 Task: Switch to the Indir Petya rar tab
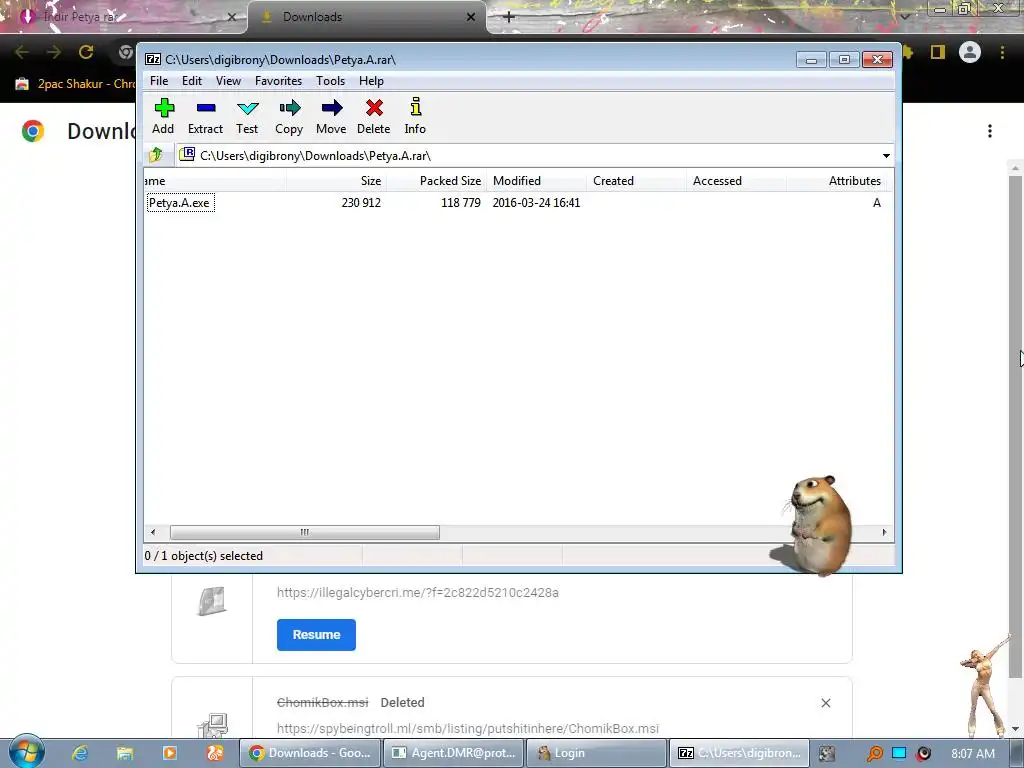tap(124, 17)
